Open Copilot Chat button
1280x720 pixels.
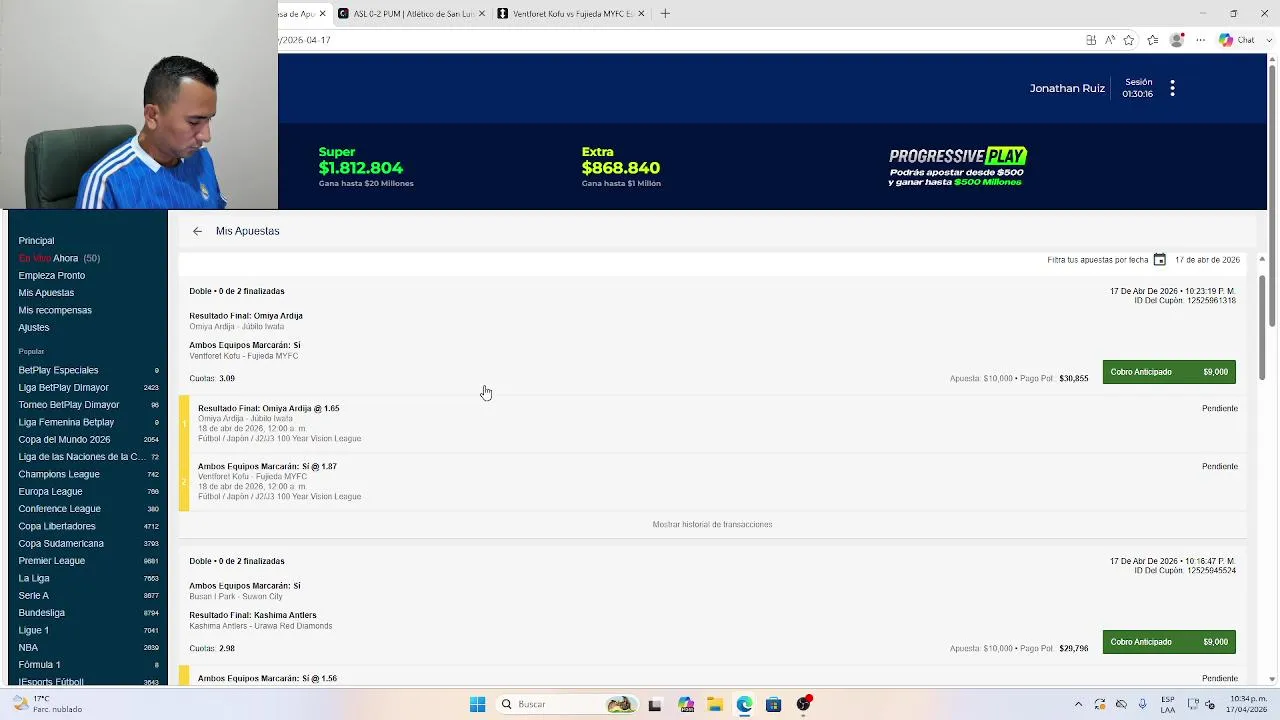pos(1237,40)
